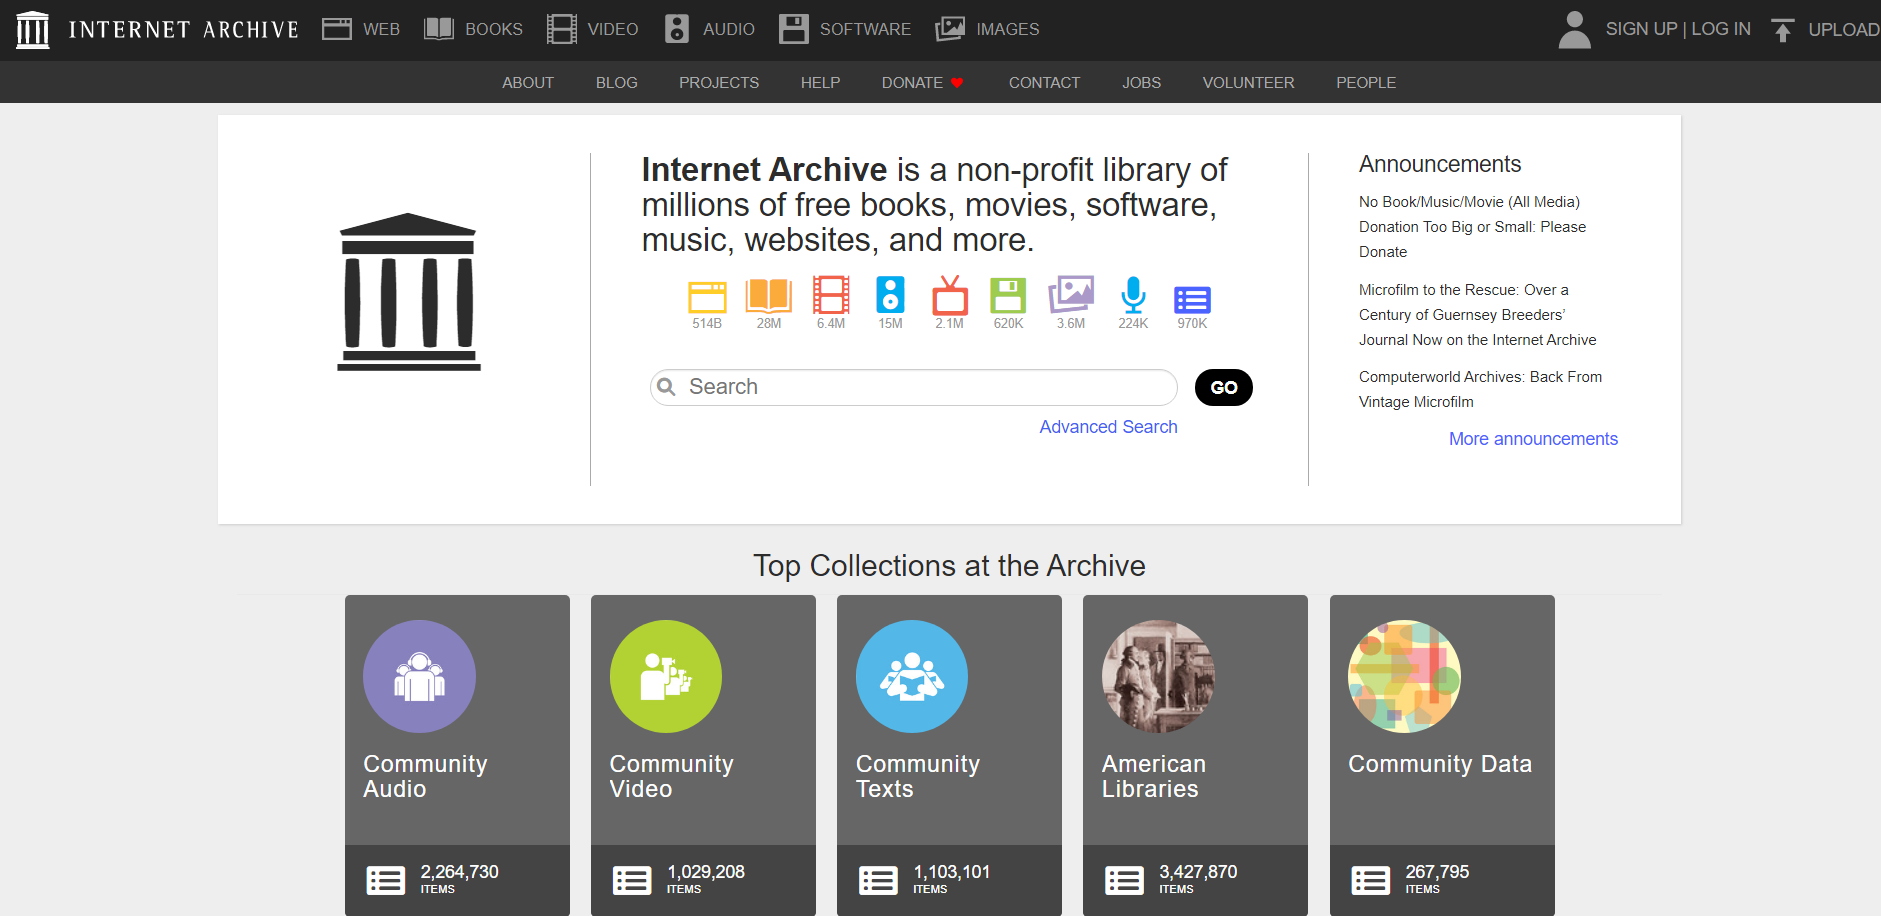Open the Community Video collection title
The height and width of the screenshot is (916, 1881).
[x=672, y=776]
